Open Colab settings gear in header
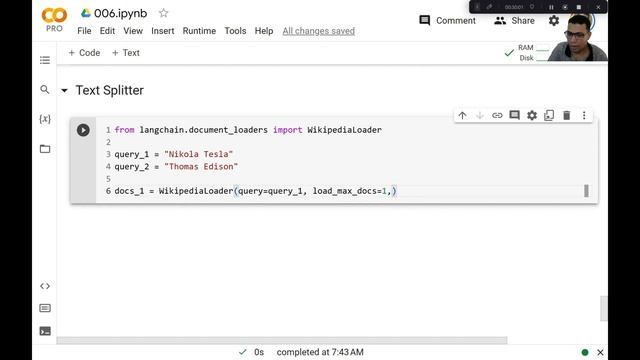The height and width of the screenshot is (360, 640). (554, 20)
